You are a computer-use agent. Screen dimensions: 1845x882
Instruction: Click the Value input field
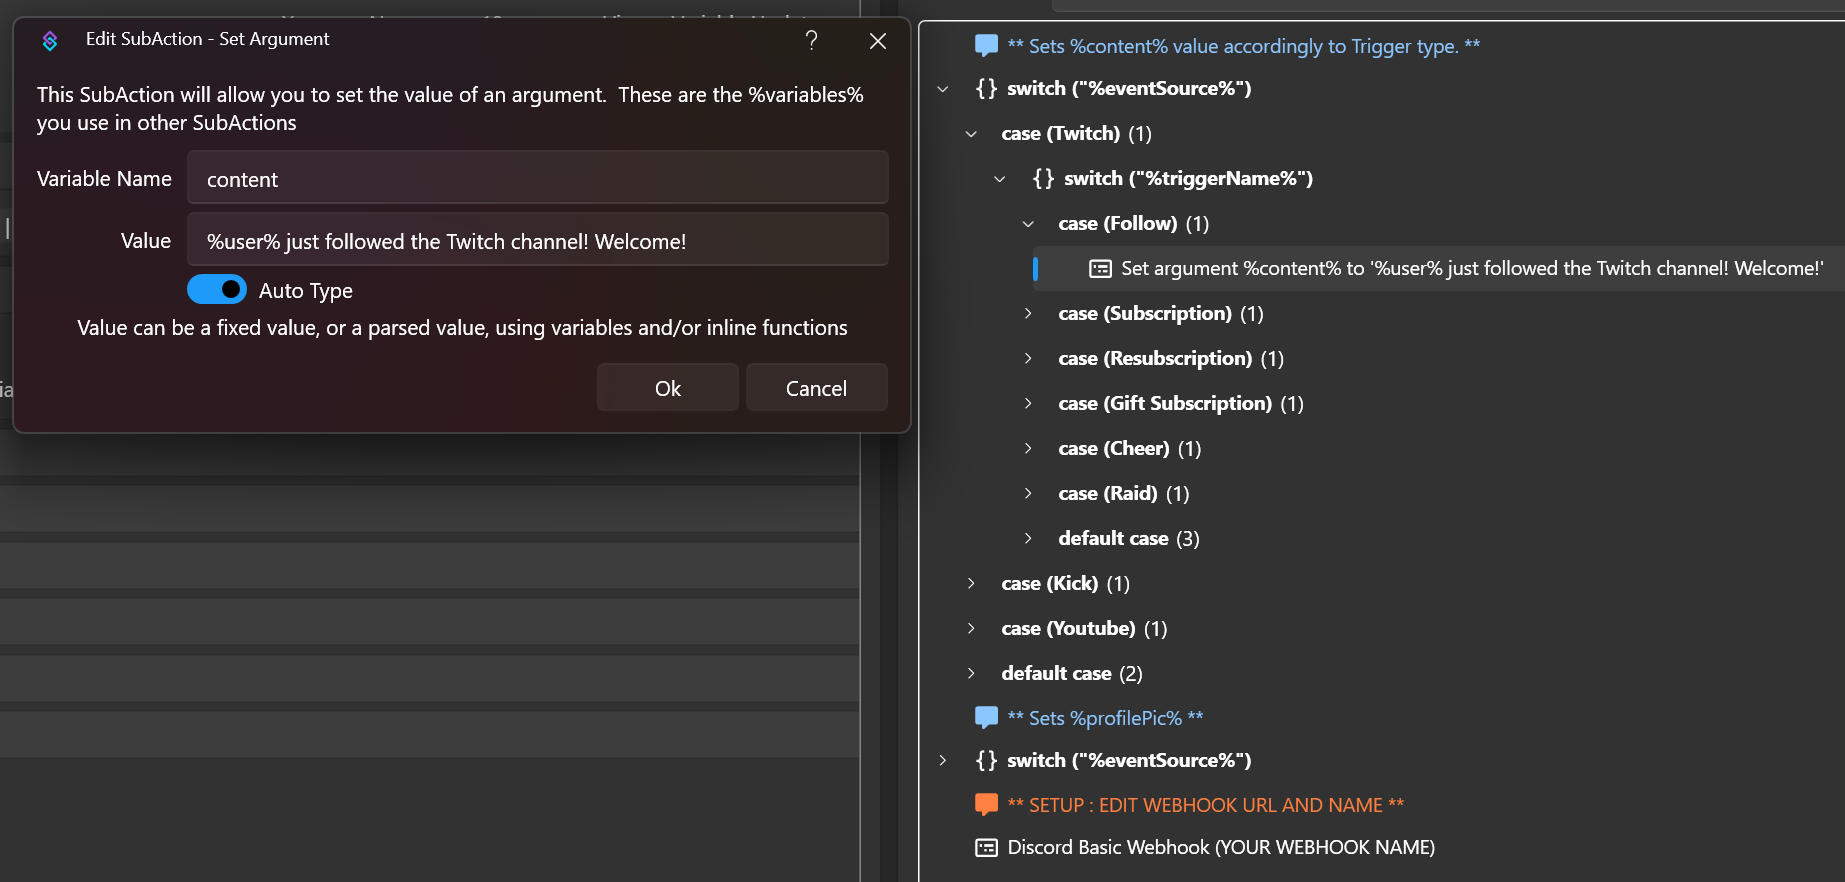click(537, 240)
